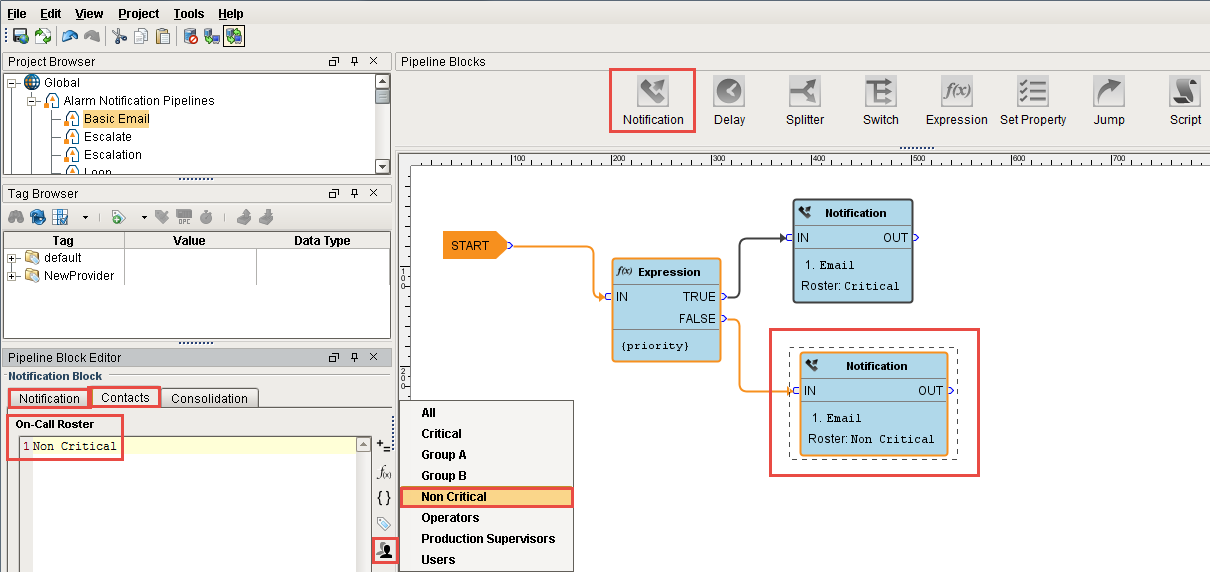The height and width of the screenshot is (572, 1210).
Task: Expand the default tag folder
Action: [x=13, y=258]
